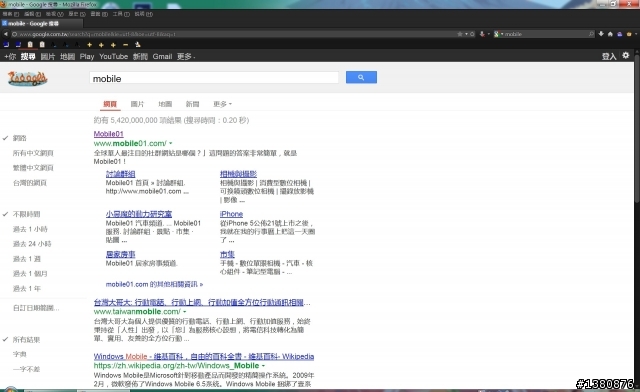Open 'mobile01.com 的其他相關資訊' link
Screen dimensions: 640x392
(x=154, y=284)
